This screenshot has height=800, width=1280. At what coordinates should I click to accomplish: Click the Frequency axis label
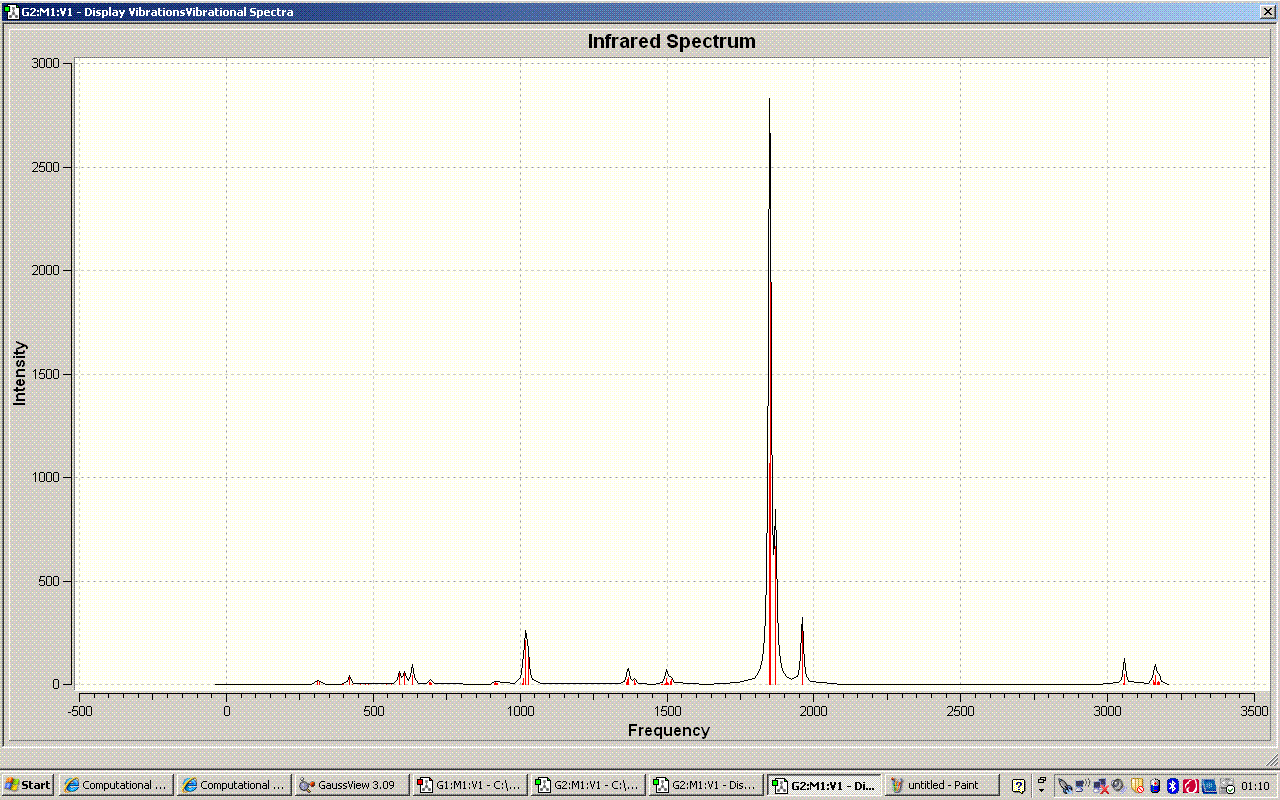pos(669,730)
